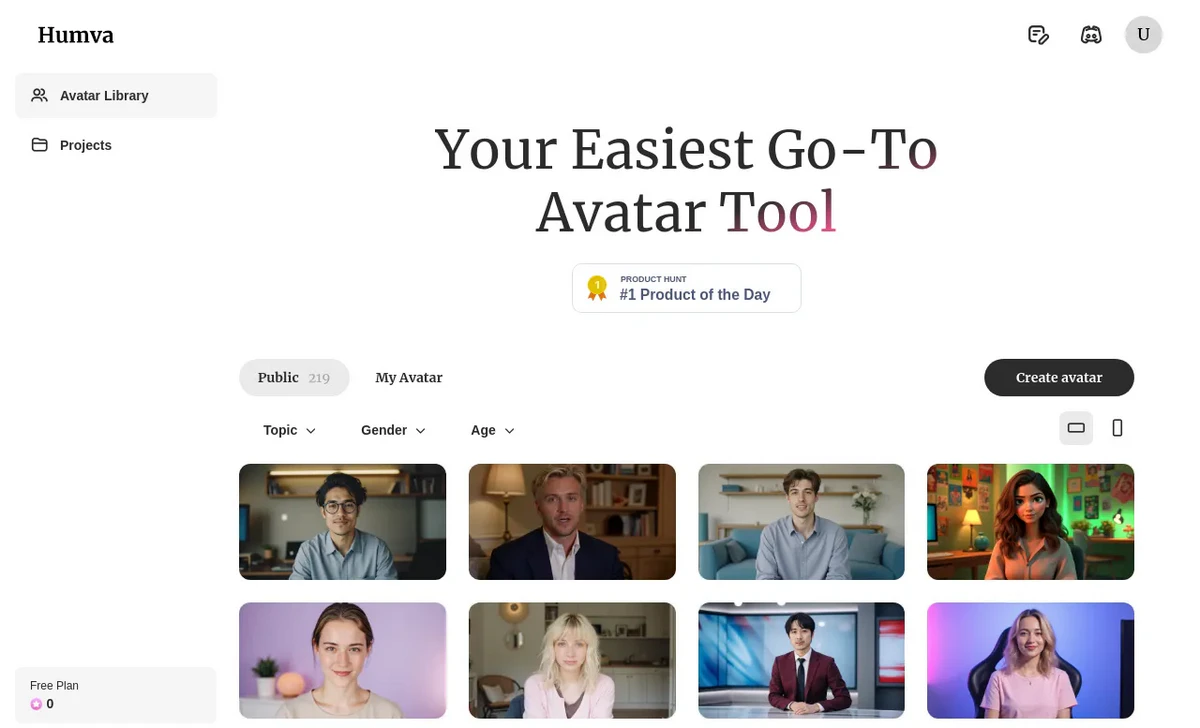
Task: Open the Discord icon in header
Action: click(x=1091, y=35)
